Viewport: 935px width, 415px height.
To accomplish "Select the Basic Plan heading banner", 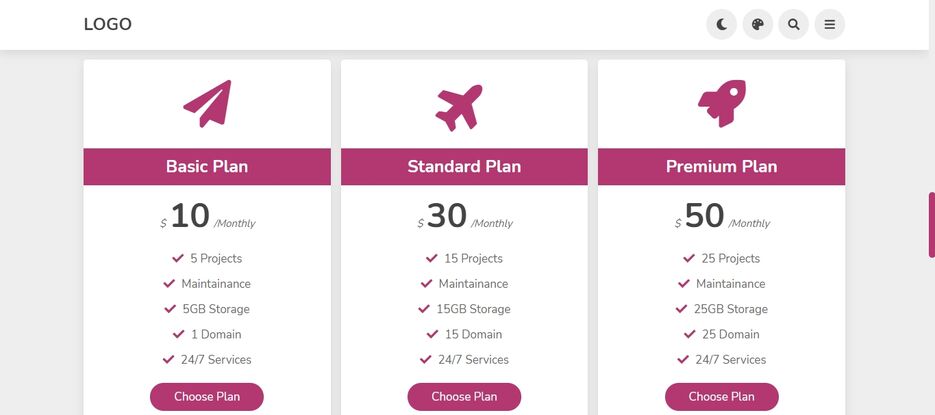I will click(x=207, y=166).
